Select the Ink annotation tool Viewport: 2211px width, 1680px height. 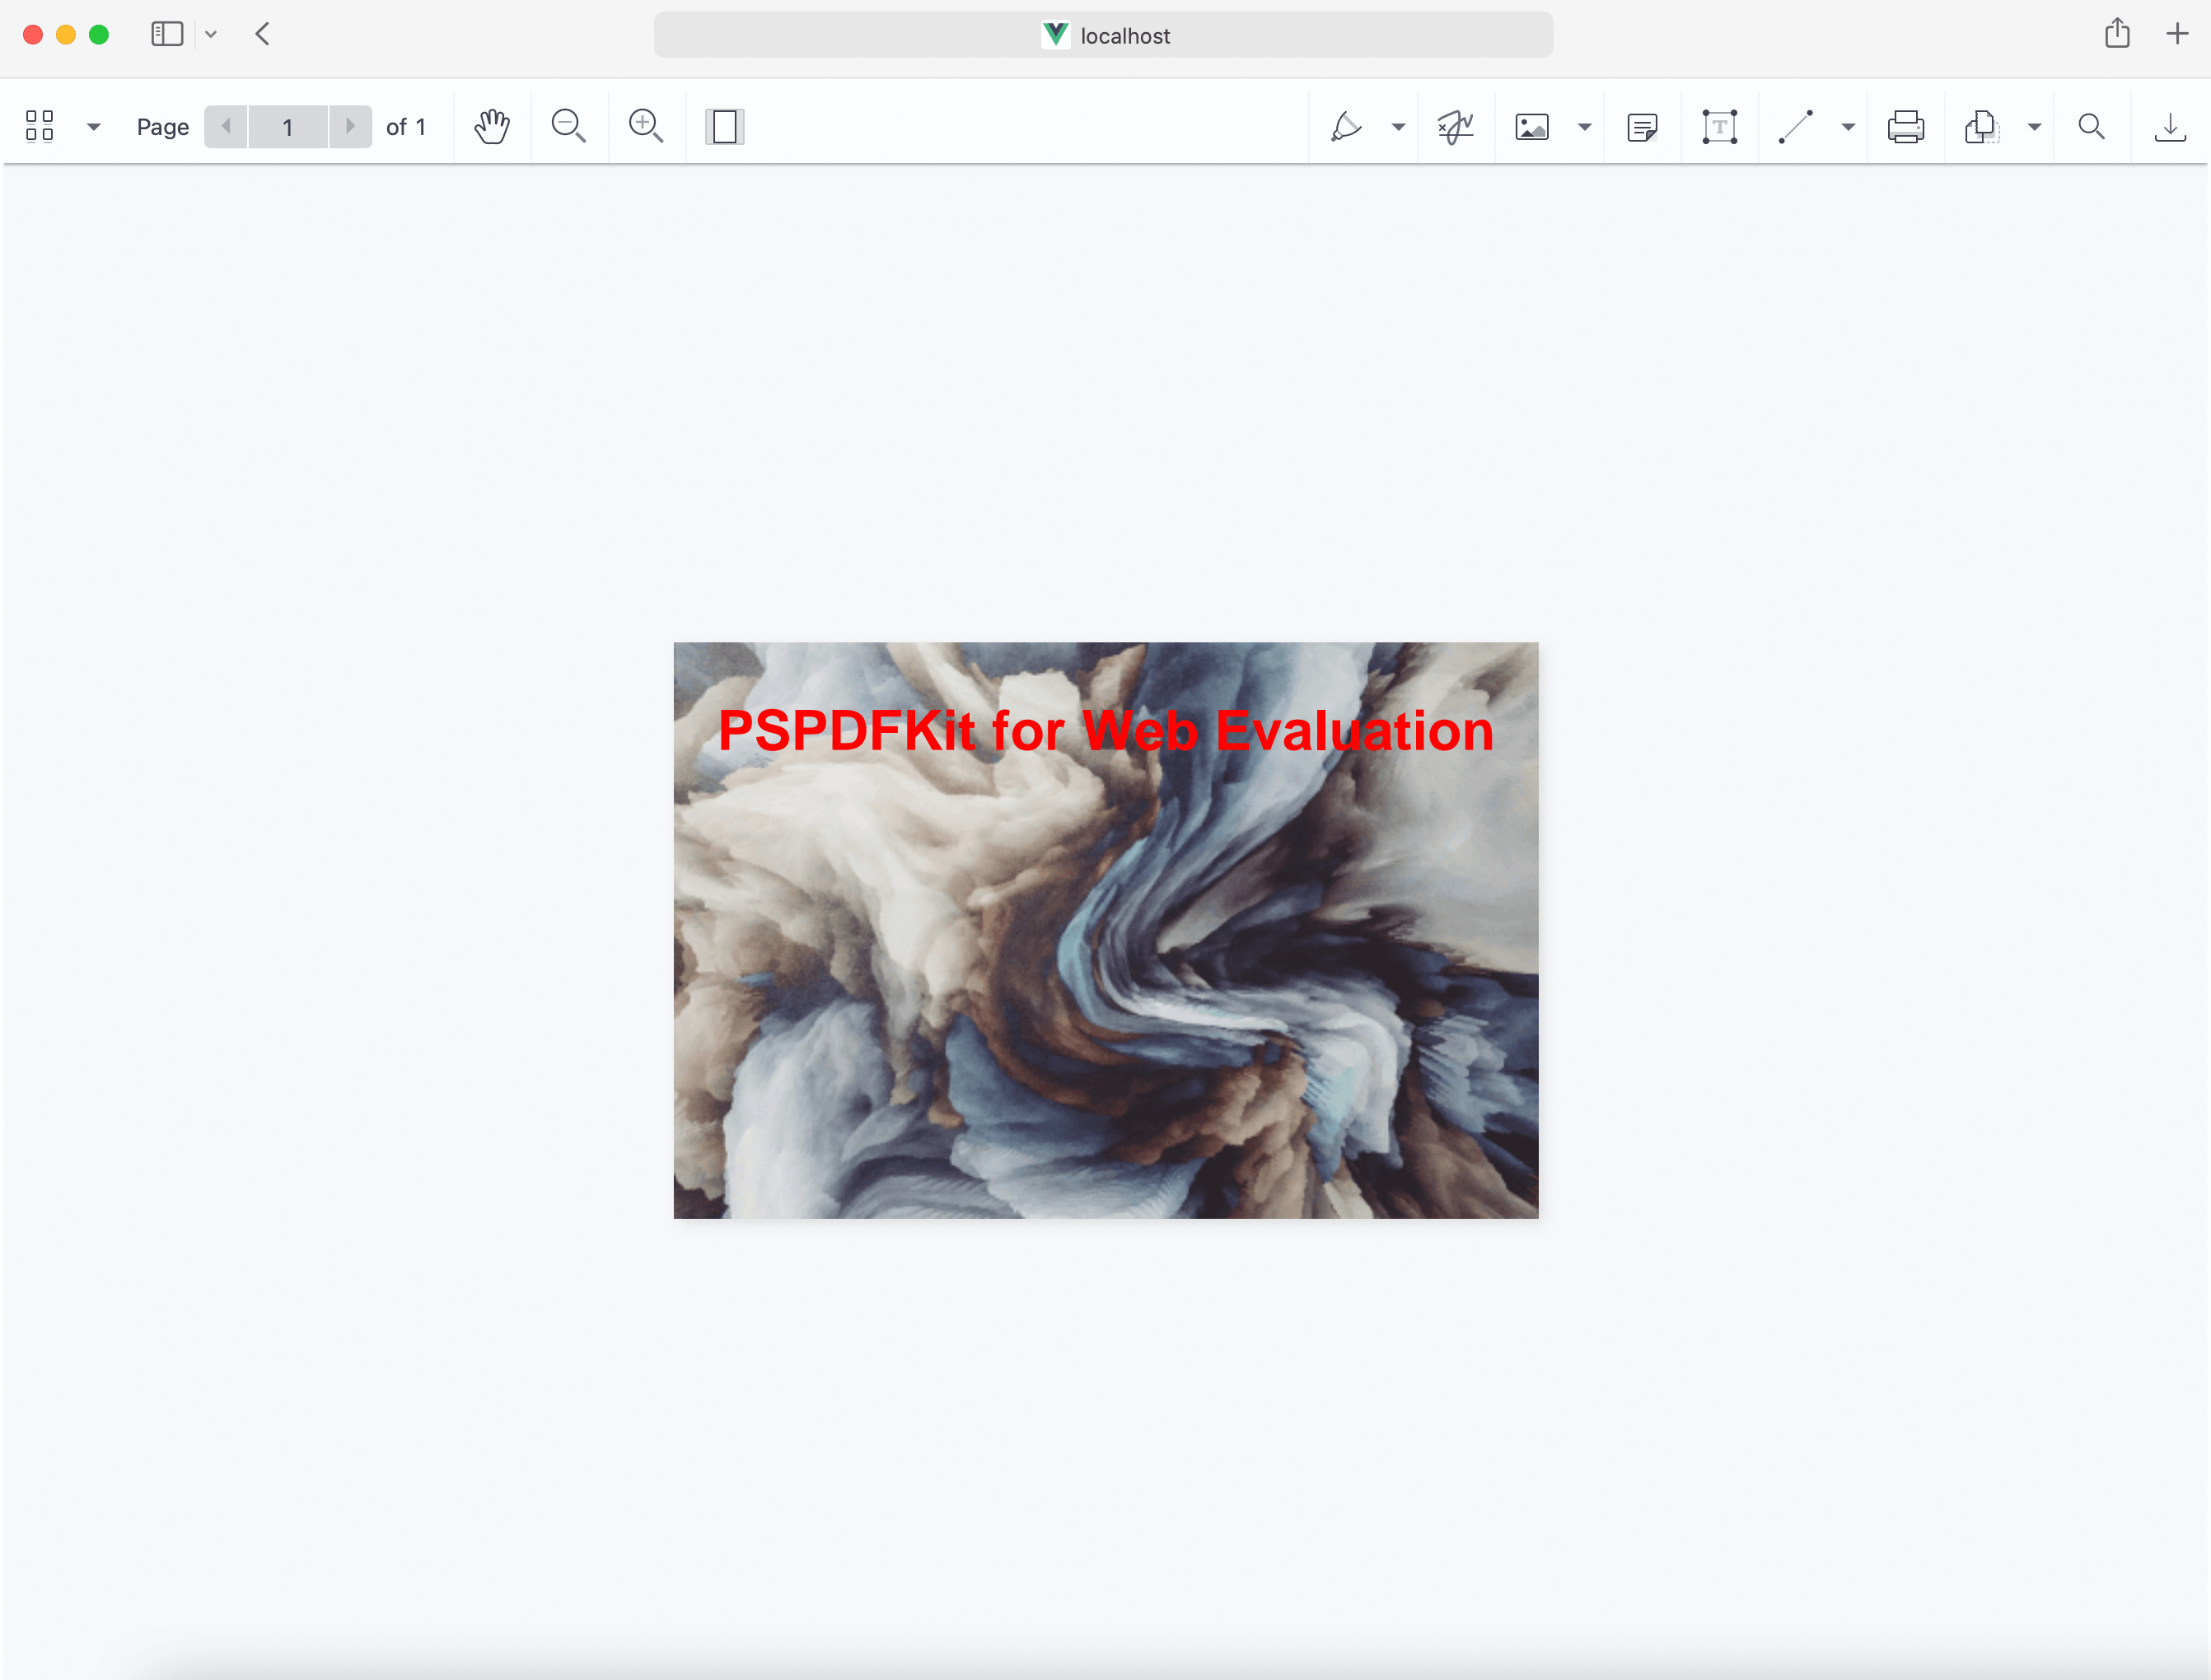coord(1347,126)
